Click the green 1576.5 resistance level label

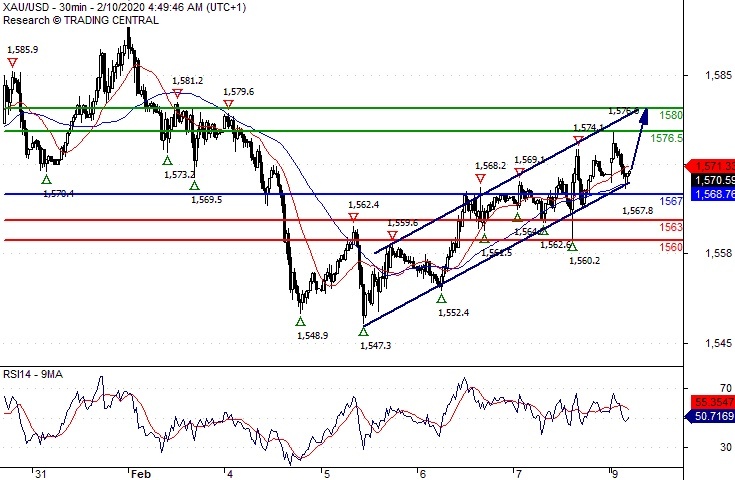point(667,138)
